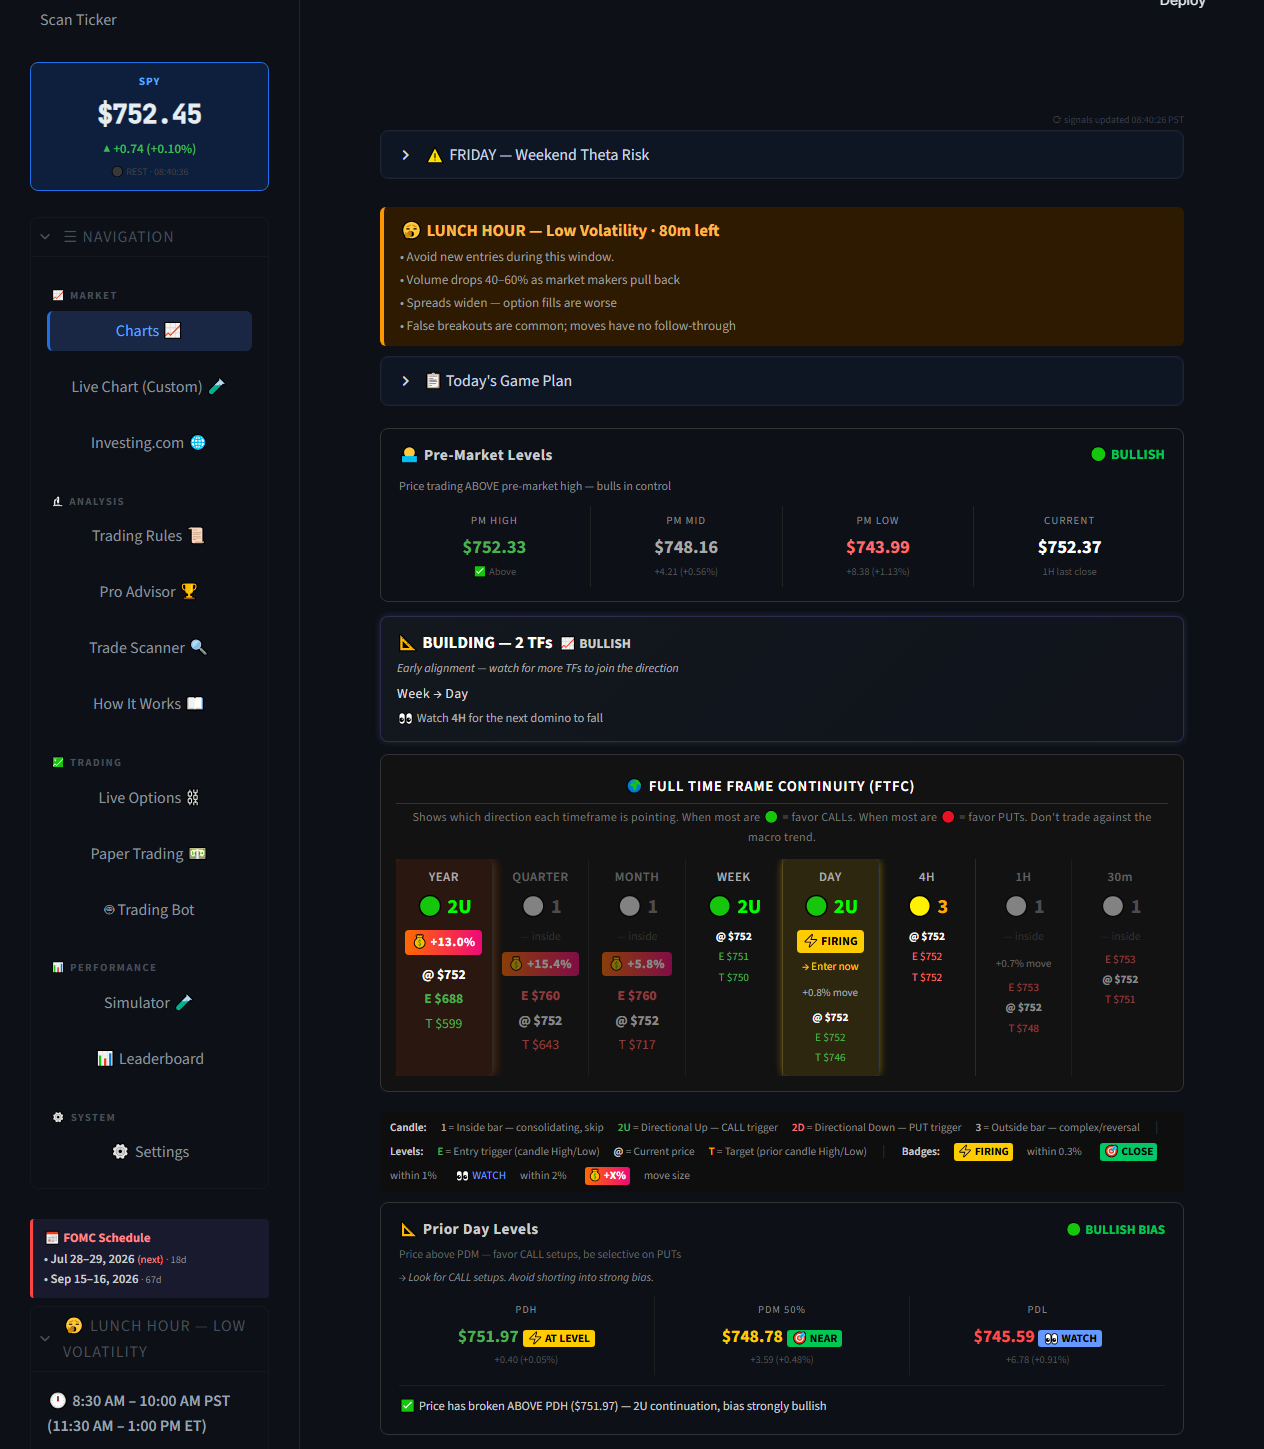This screenshot has width=1264, height=1449.
Task: Click the chart icon beside Charts
Action: [173, 331]
